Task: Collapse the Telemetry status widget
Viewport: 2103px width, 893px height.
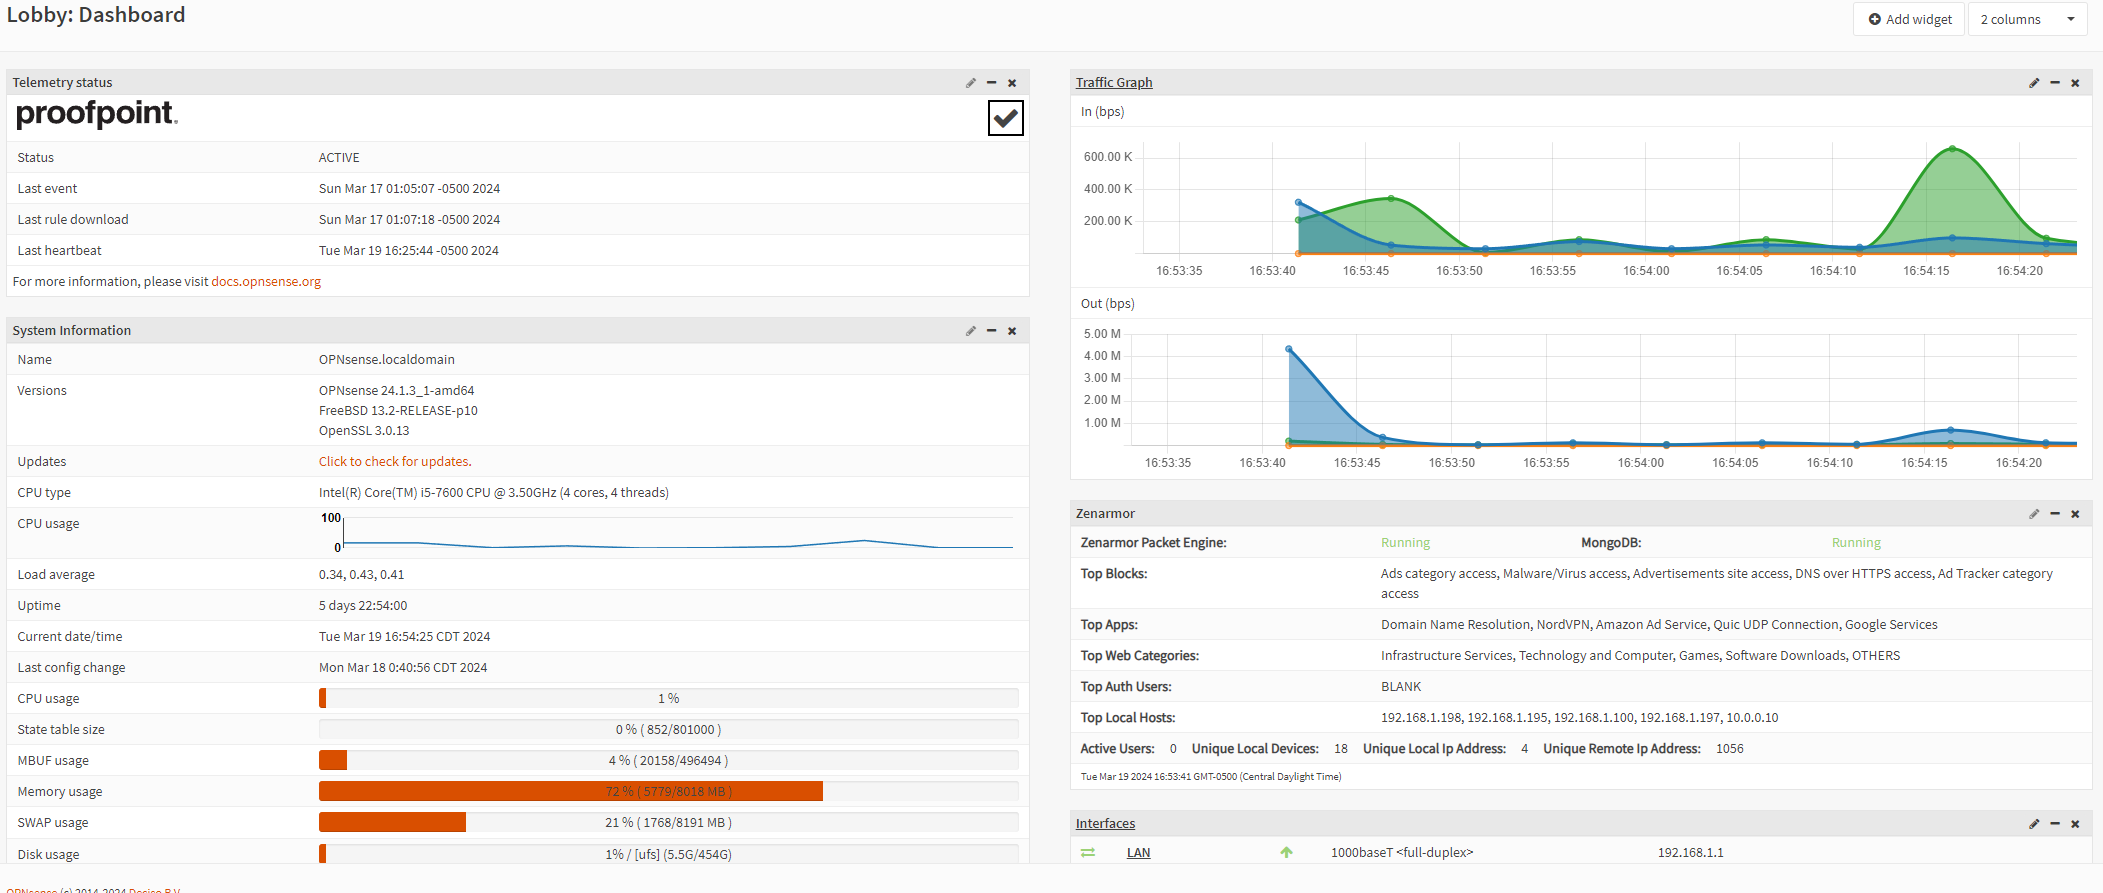Action: pos(991,83)
